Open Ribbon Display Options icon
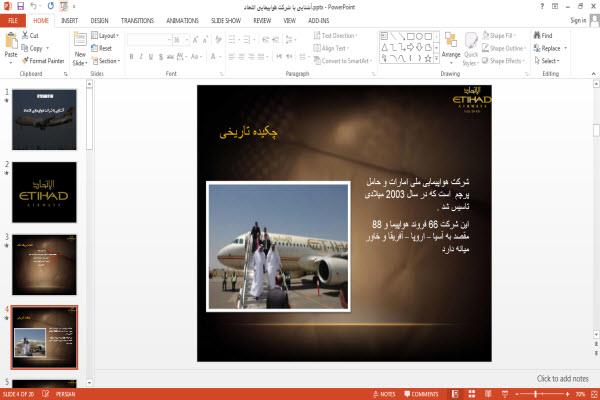The image size is (600, 400). click(x=555, y=7)
